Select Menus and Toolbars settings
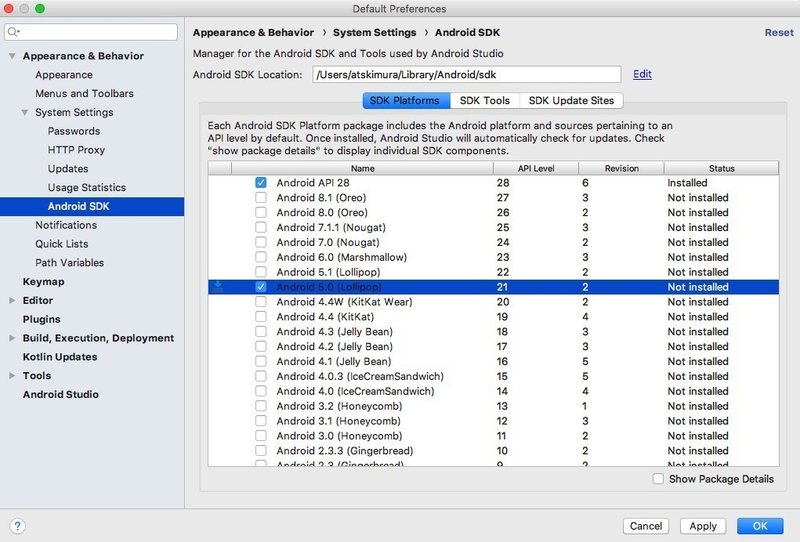800x542 pixels. pyautogui.click(x=84, y=93)
